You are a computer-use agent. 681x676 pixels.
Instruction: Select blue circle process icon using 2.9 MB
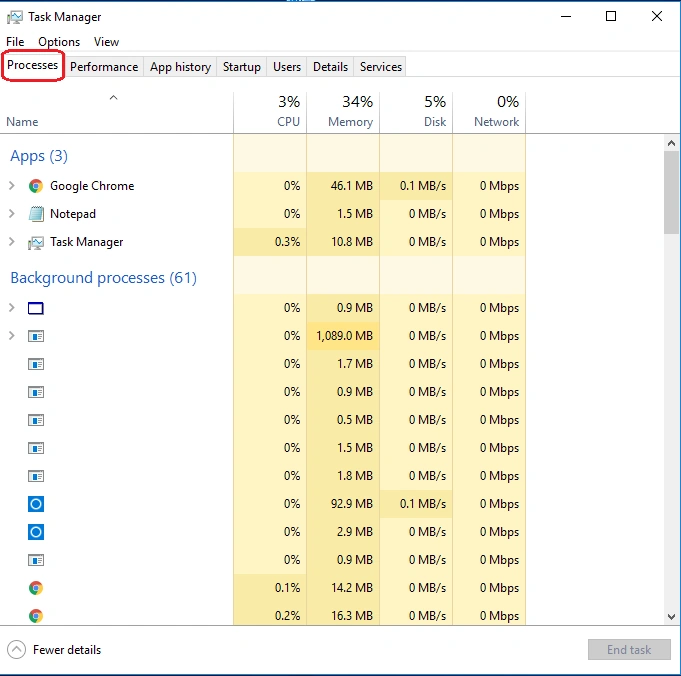coord(36,532)
